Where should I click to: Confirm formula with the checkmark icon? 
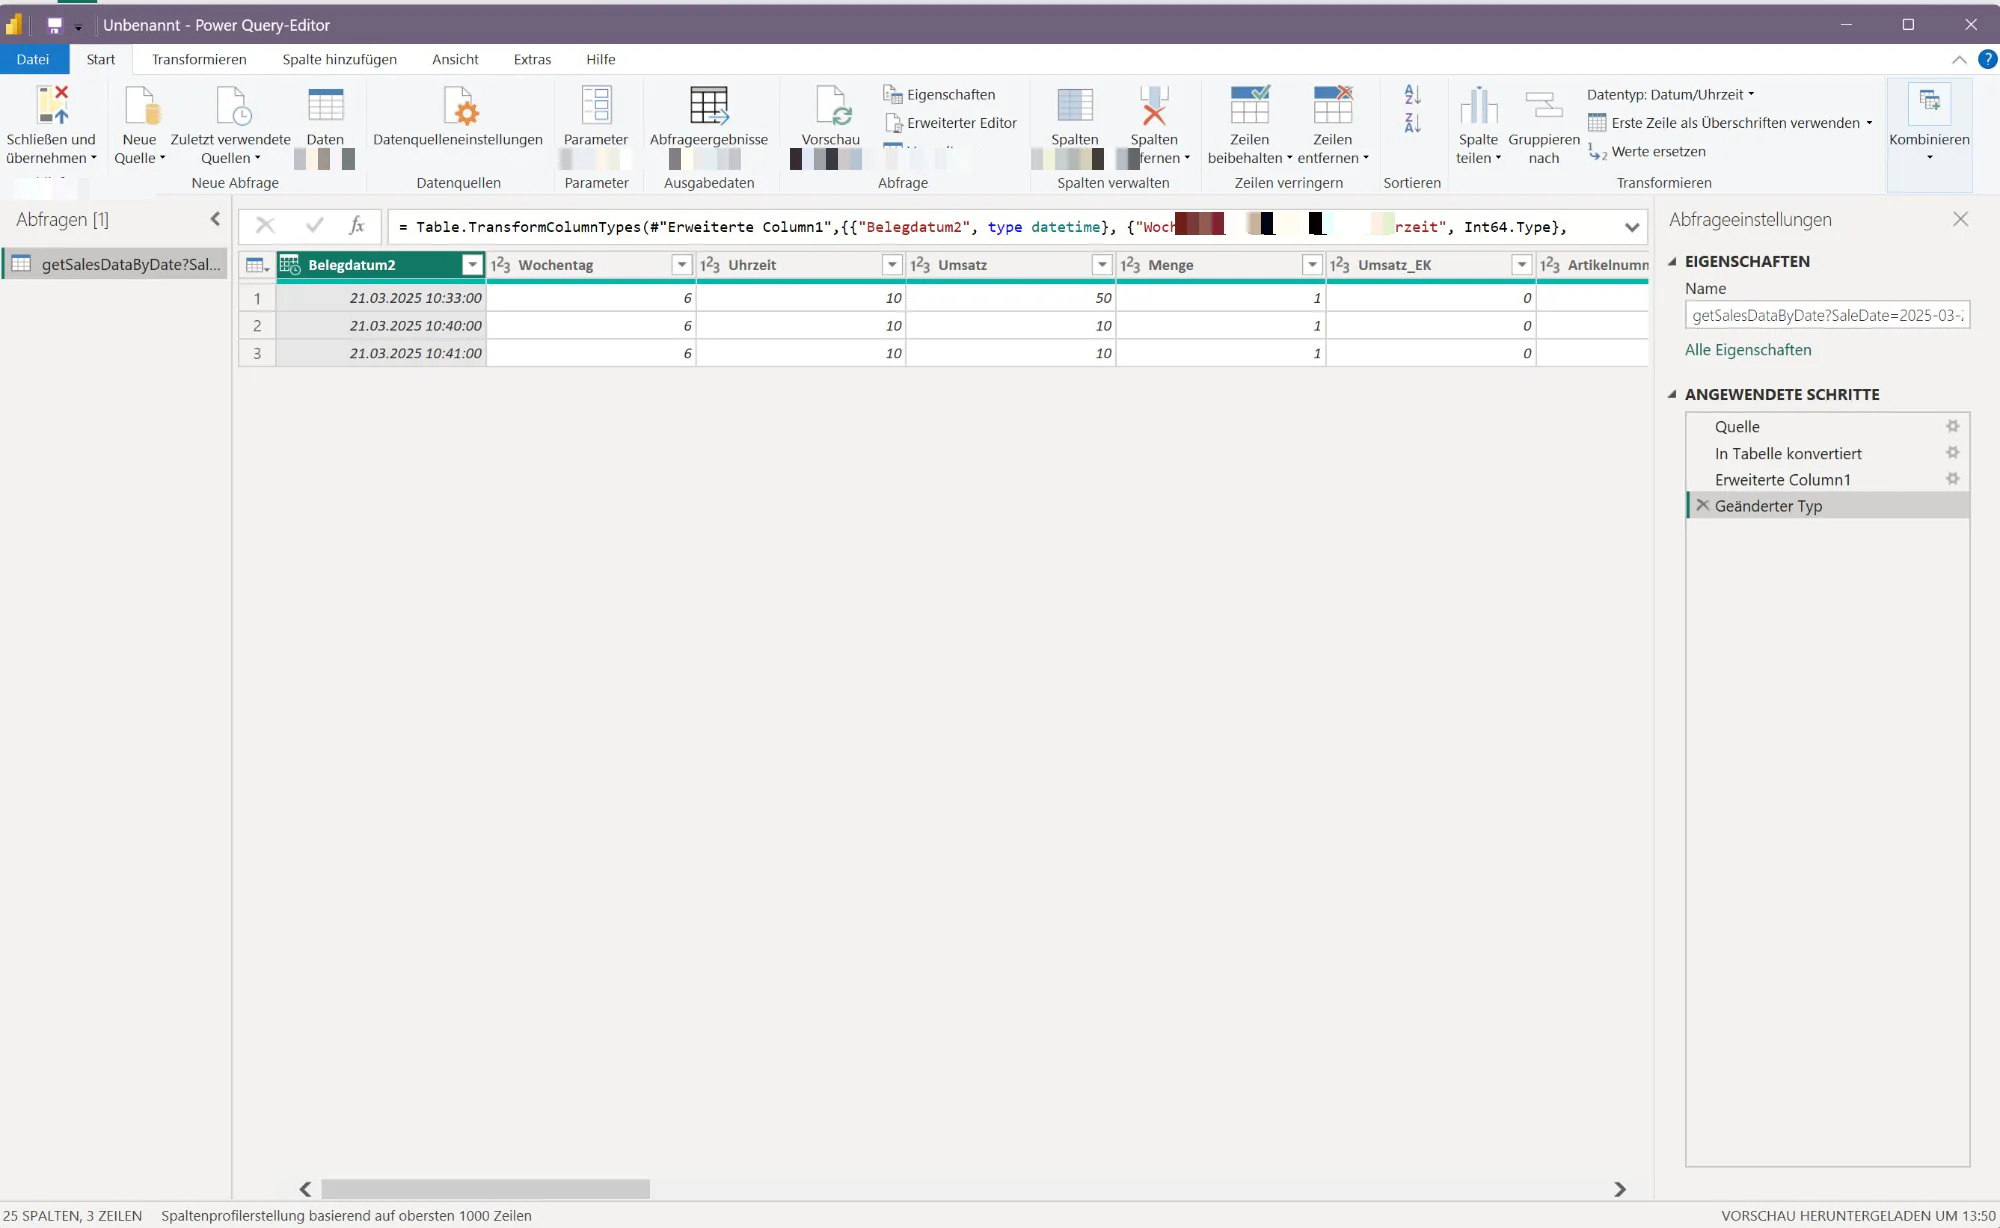314,226
